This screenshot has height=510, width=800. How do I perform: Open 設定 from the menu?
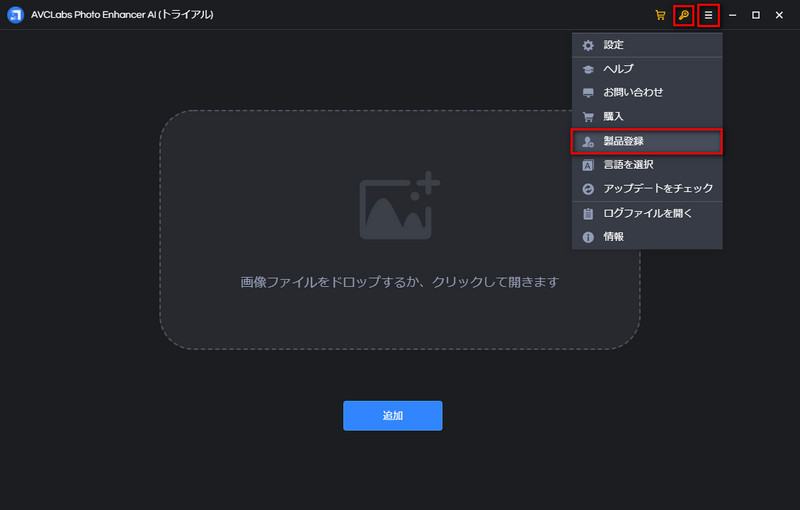click(x=647, y=45)
